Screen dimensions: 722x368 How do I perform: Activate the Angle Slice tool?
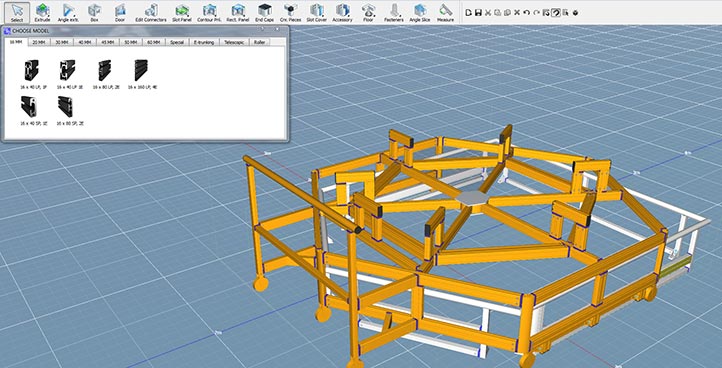[419, 12]
